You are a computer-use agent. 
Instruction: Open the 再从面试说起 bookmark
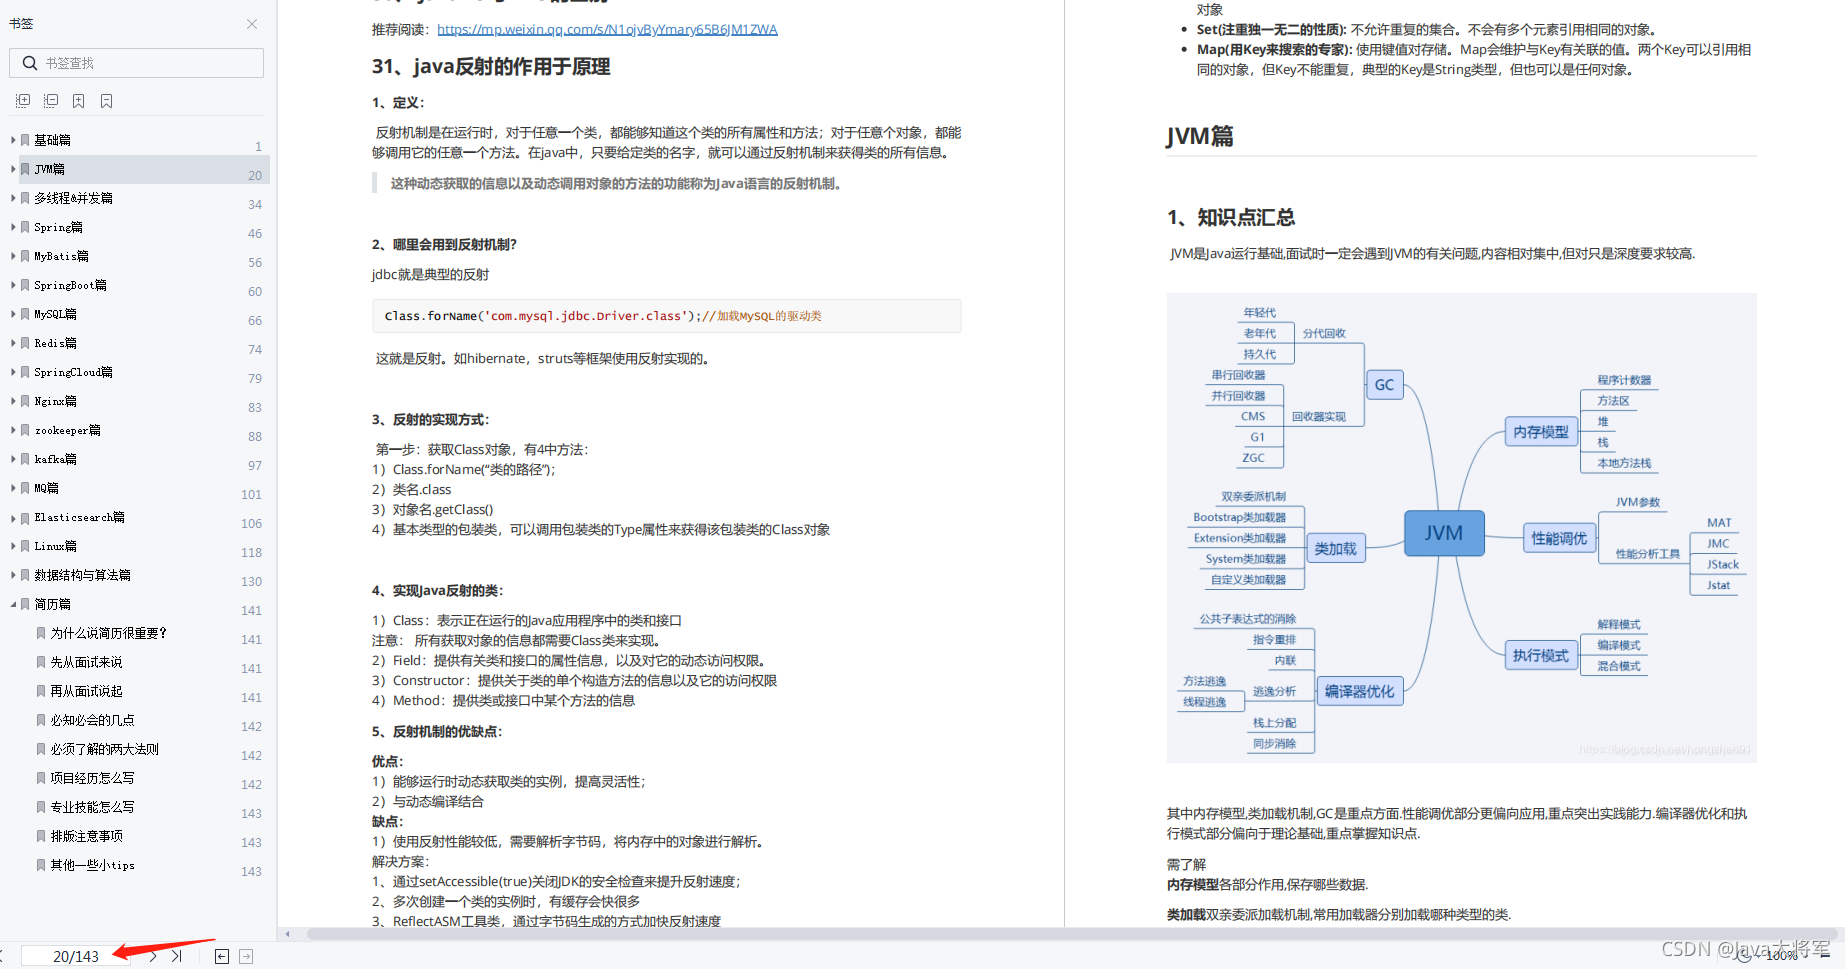coord(86,691)
